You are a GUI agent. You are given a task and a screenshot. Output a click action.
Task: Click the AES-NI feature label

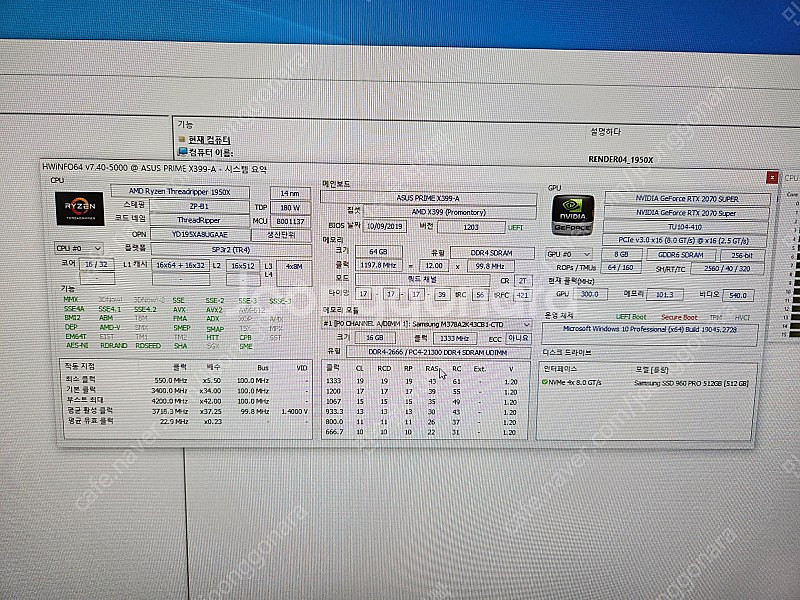tap(77, 345)
